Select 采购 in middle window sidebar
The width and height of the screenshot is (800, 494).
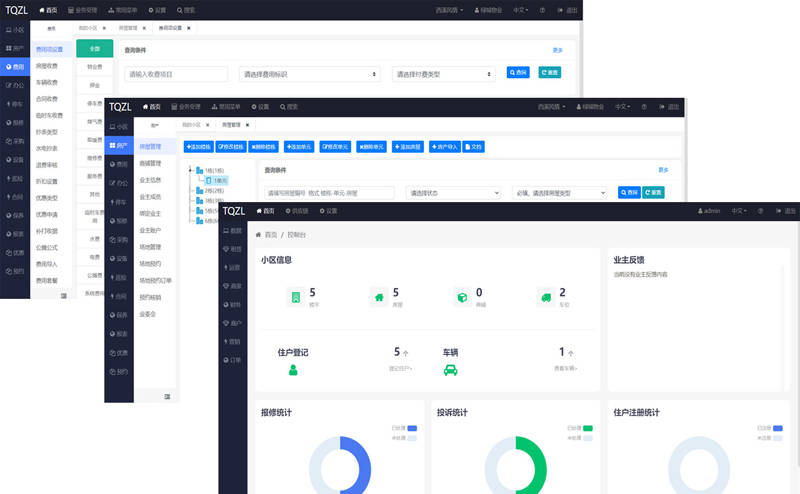coord(119,239)
